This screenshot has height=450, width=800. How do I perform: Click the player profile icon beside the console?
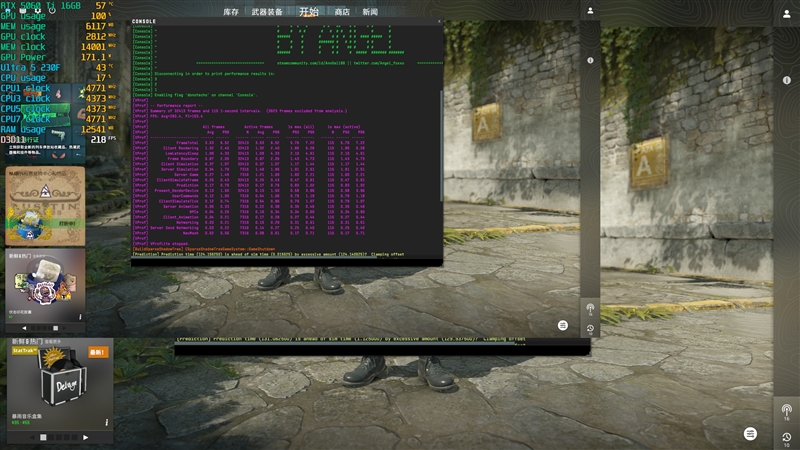click(590, 11)
